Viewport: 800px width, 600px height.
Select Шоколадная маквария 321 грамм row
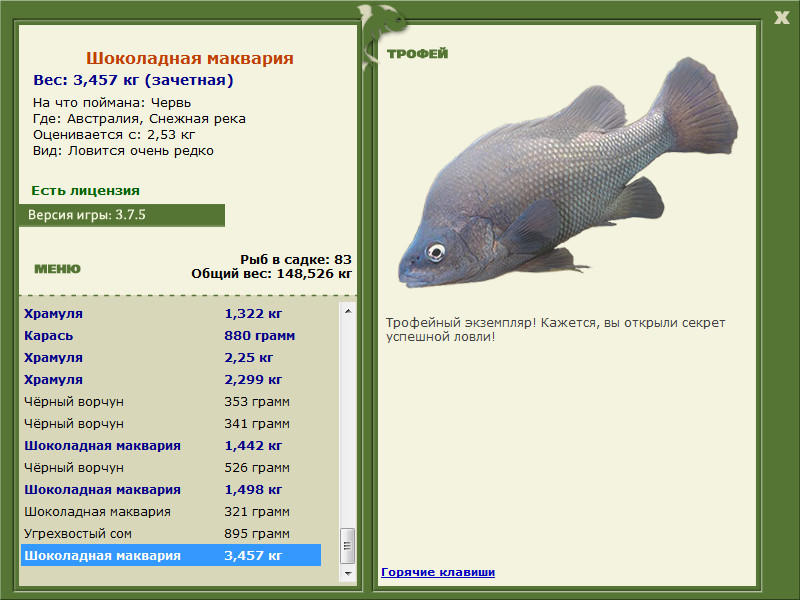pos(171,511)
